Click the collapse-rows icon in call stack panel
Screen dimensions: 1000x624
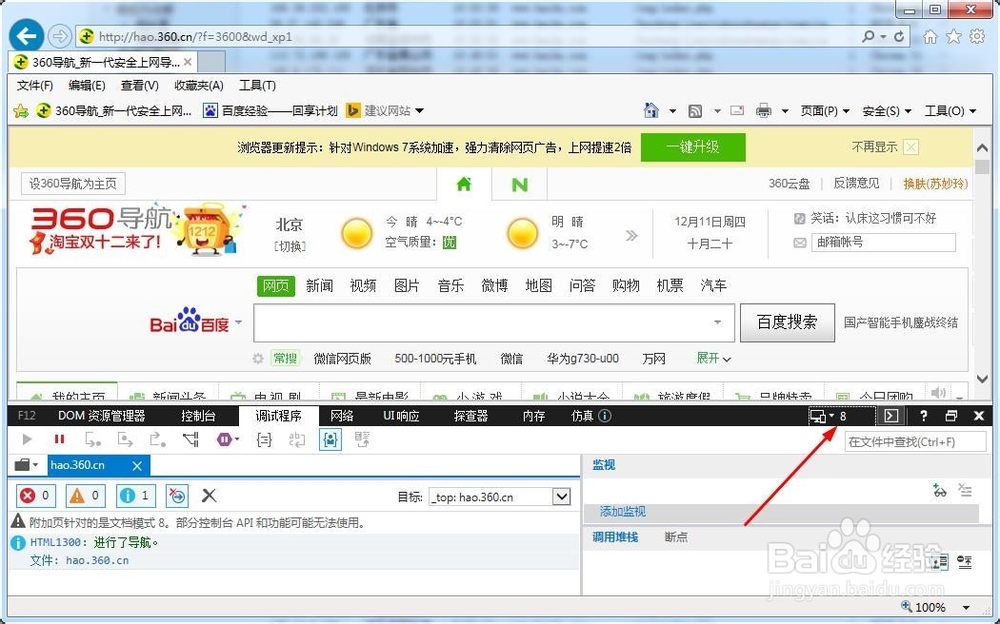(x=965, y=561)
